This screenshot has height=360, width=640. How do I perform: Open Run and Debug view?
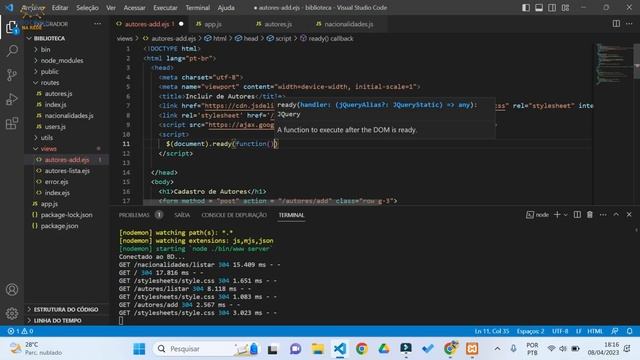point(12,99)
